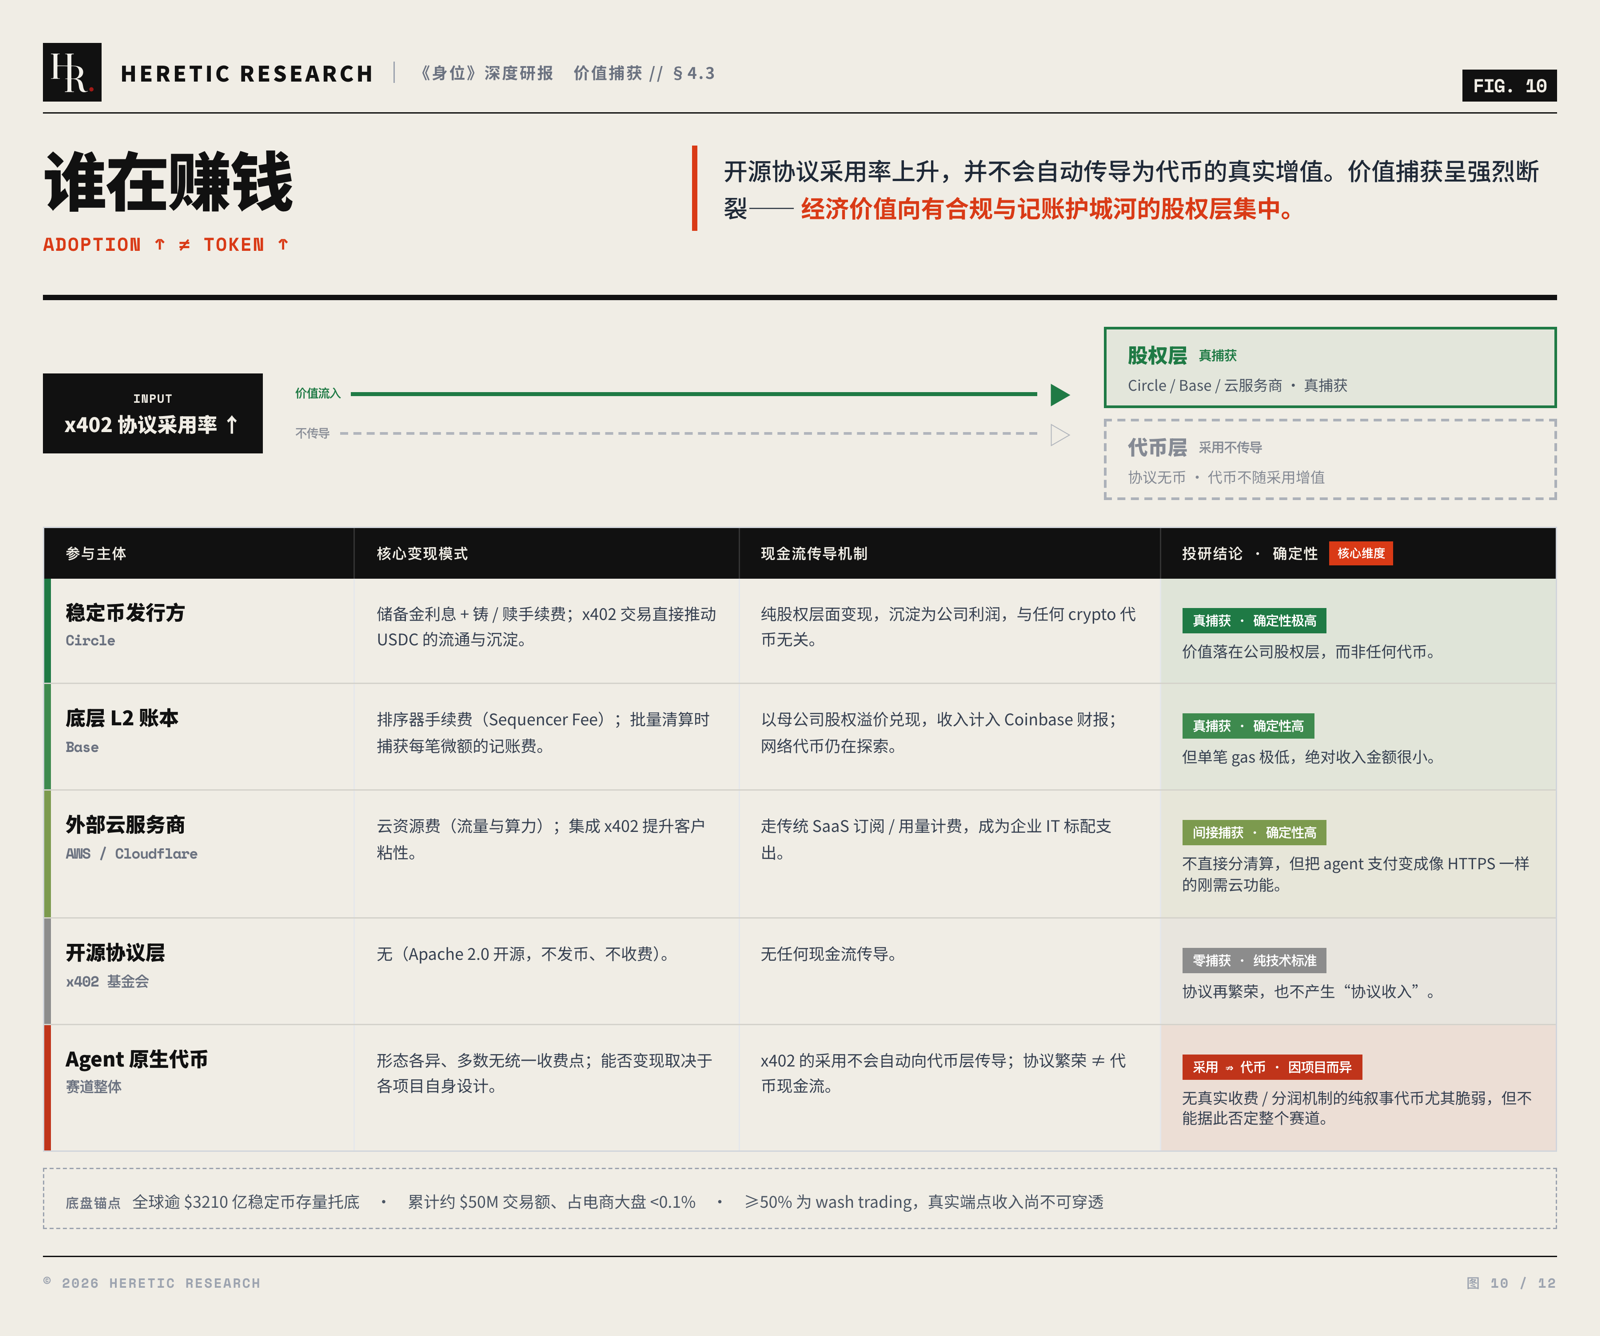Click the 全球逾 $3210 亿稳定币存量托底 text

coord(246,1202)
